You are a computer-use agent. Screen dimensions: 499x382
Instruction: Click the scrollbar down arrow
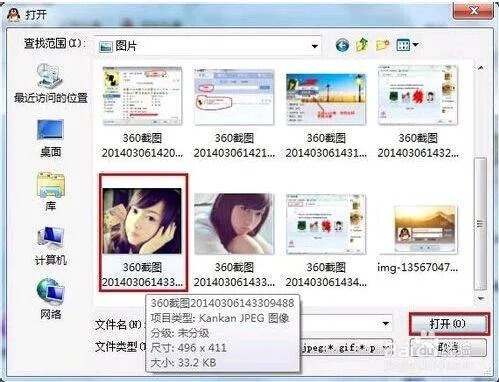point(480,298)
